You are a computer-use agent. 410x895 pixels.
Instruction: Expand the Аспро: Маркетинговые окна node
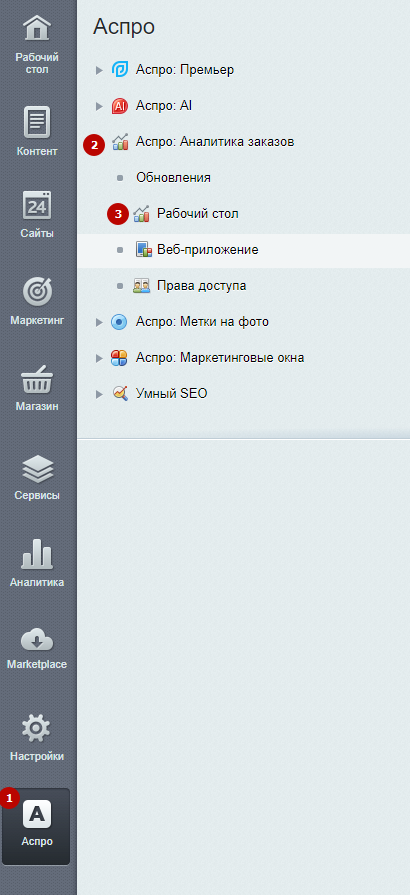coord(99,358)
